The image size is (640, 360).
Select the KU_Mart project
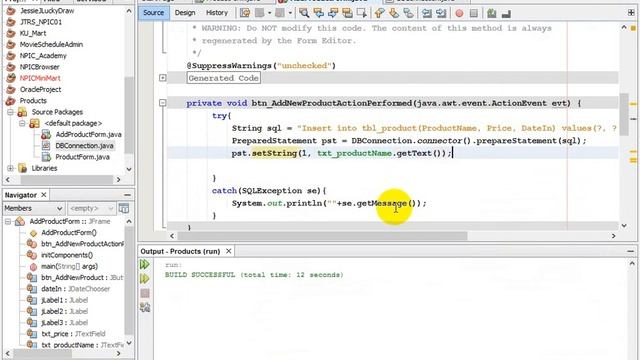[33, 33]
